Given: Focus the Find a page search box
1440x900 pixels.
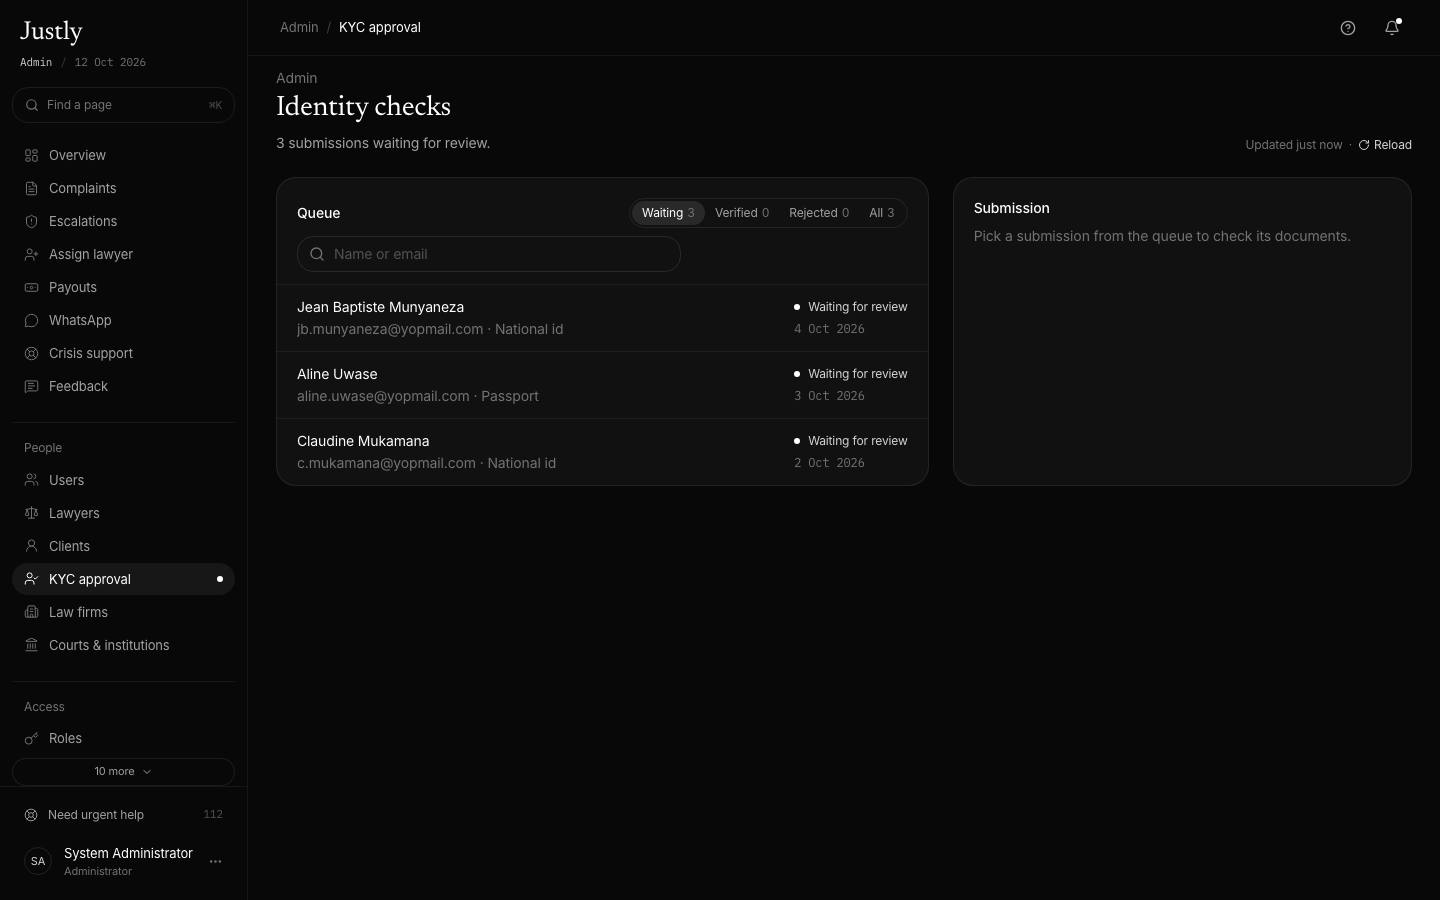Looking at the screenshot, I should 123,105.
